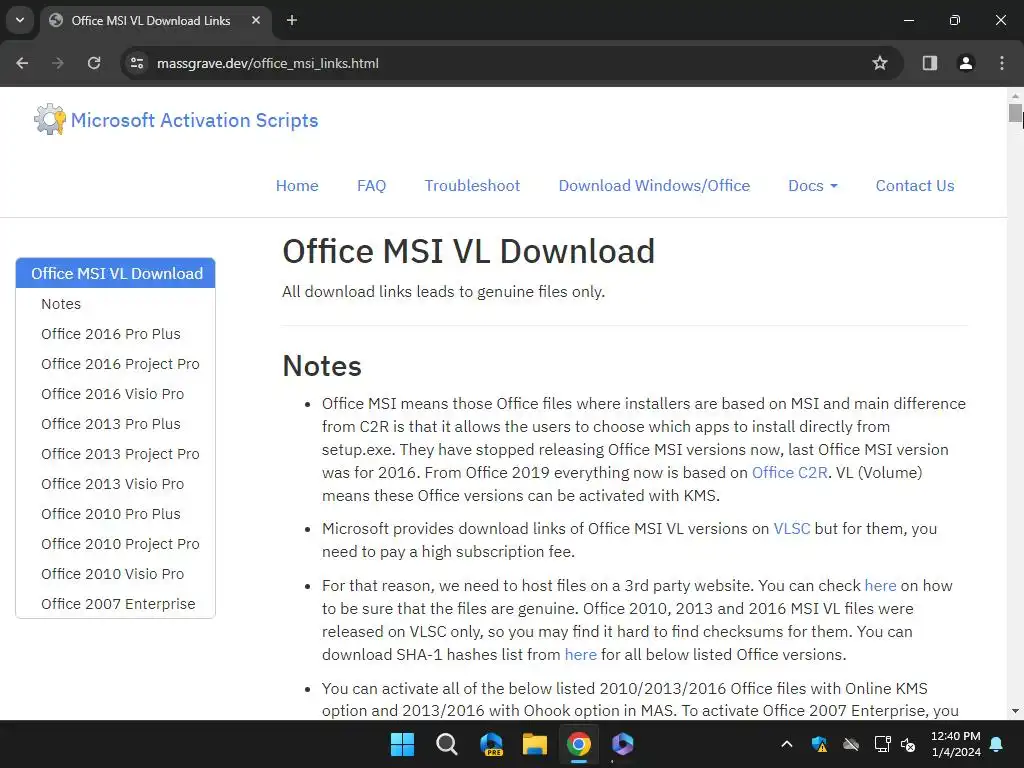Click the browser forward arrow
This screenshot has width=1024, height=768.
[x=57, y=63]
